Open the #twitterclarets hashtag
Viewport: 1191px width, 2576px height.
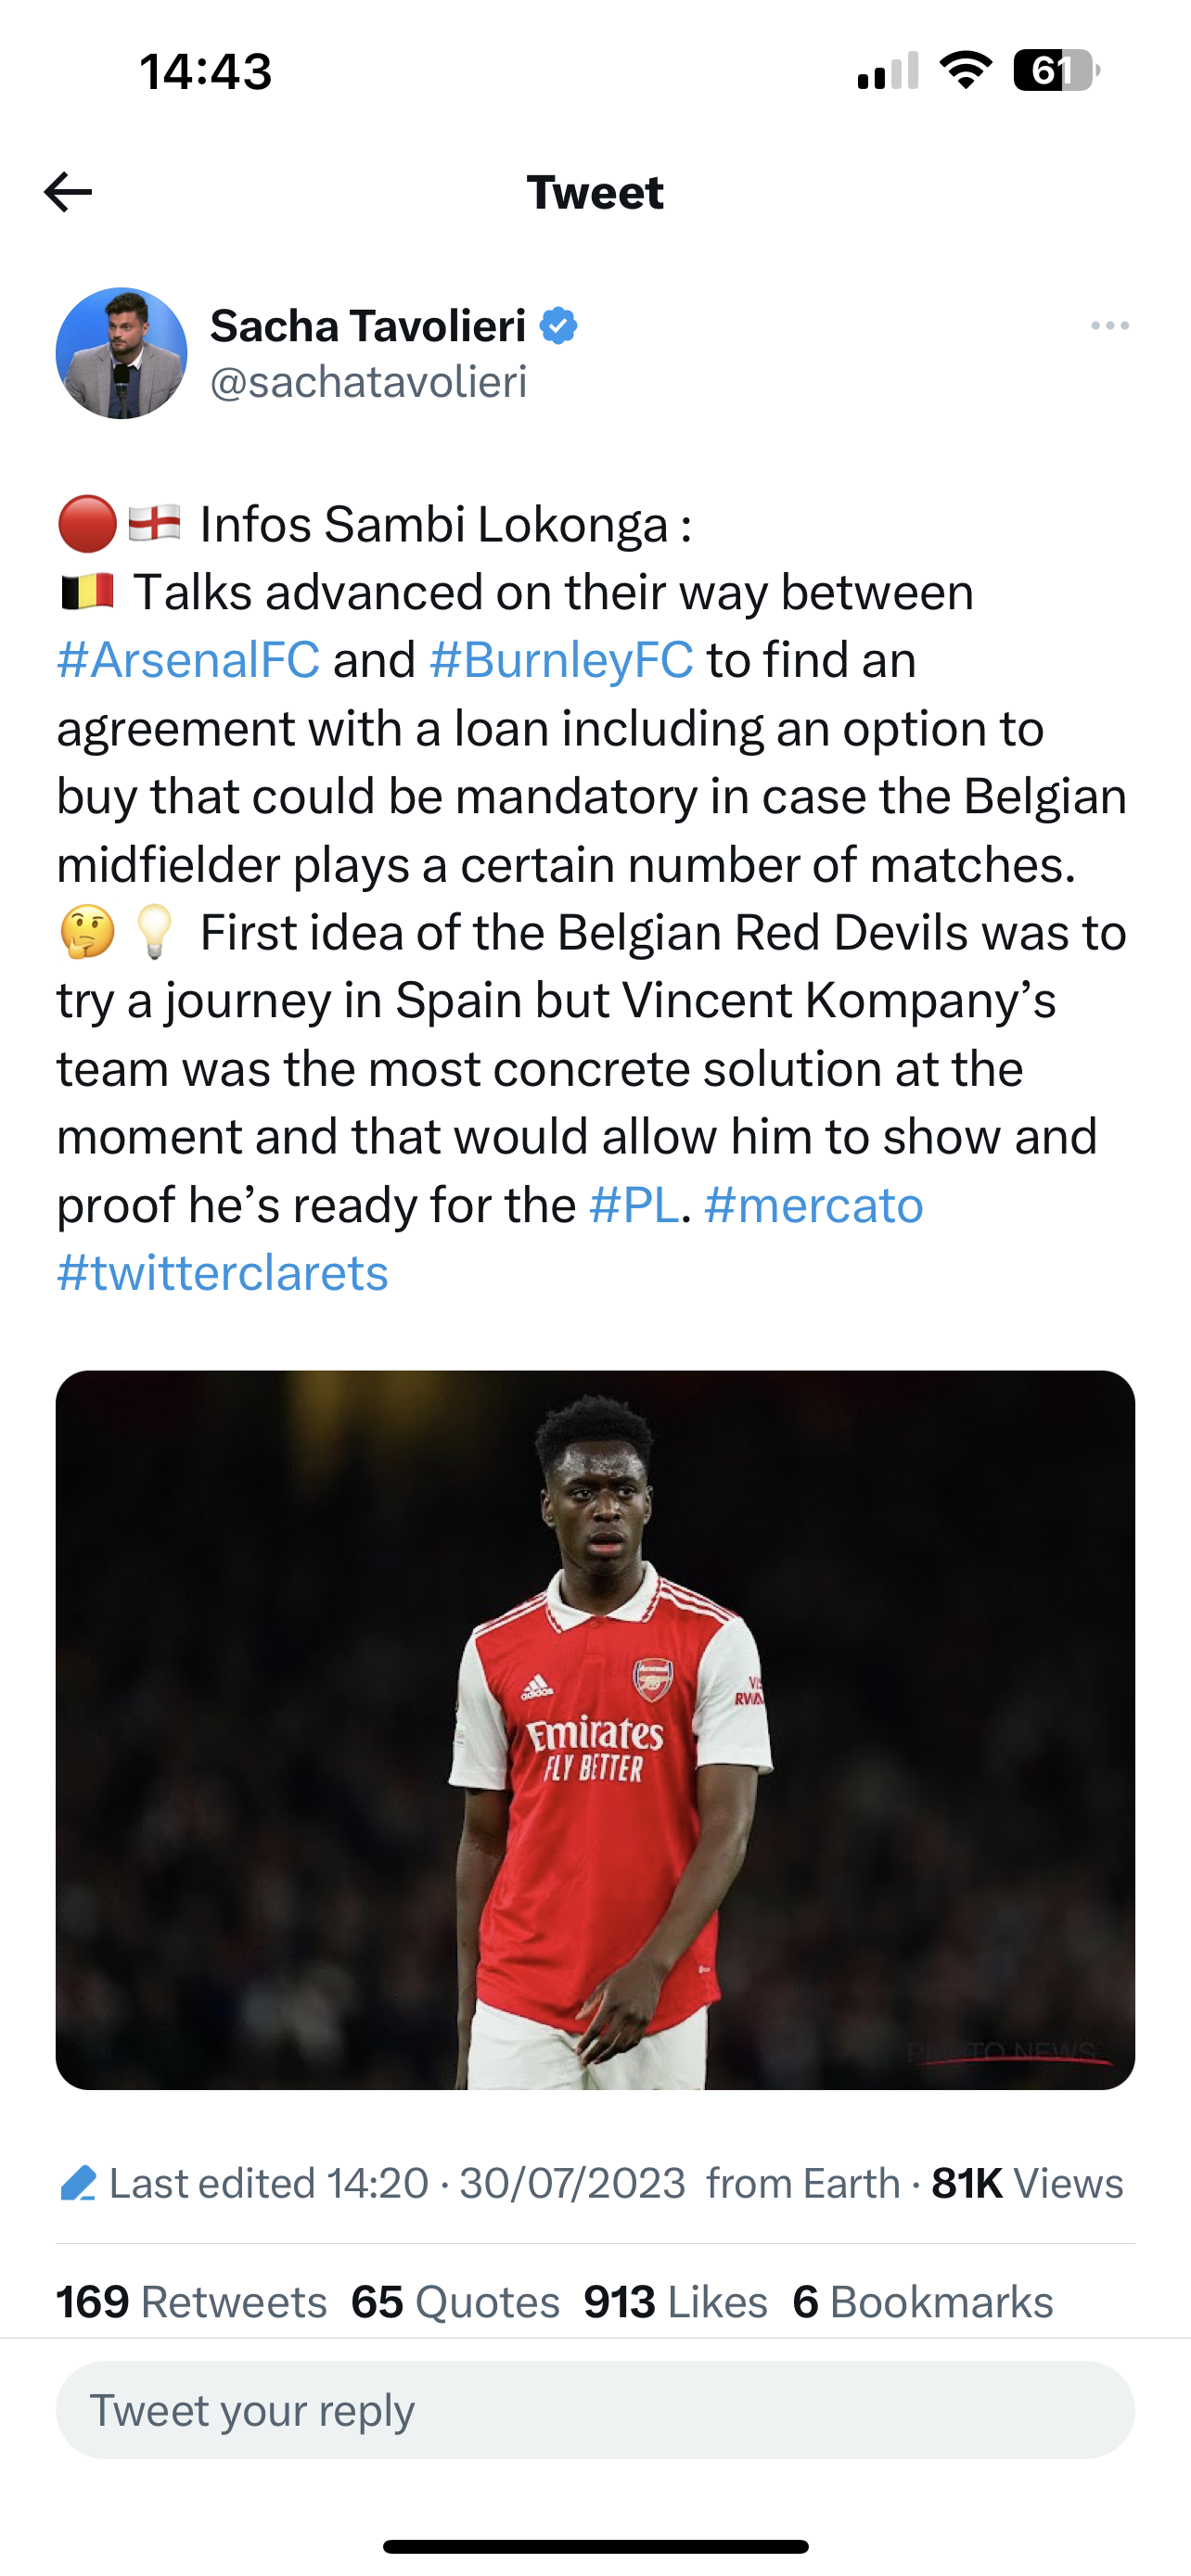(222, 1273)
